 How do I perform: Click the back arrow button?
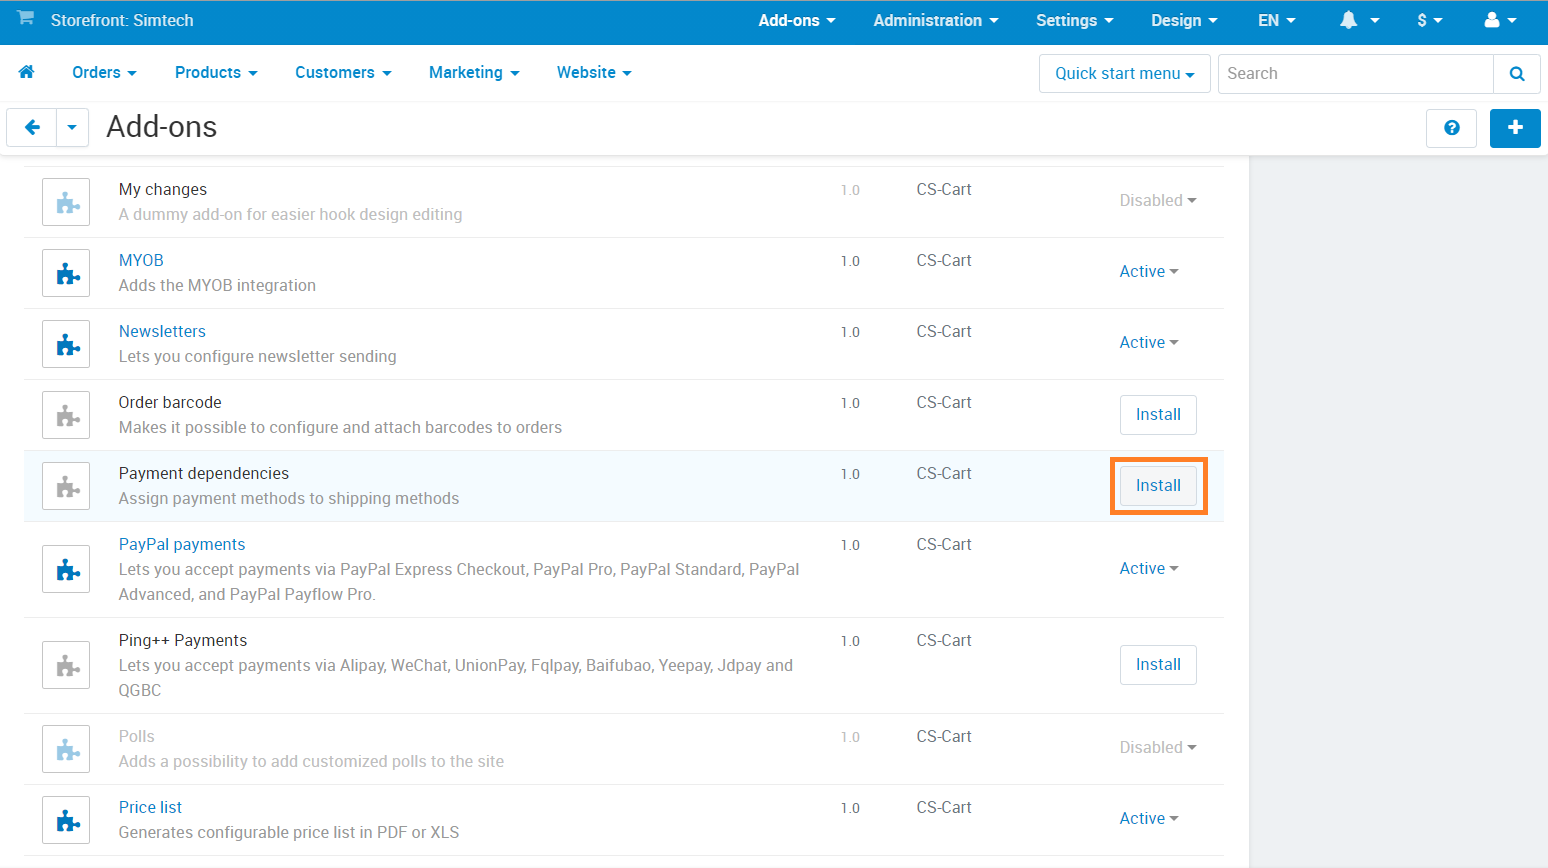click(x=32, y=128)
